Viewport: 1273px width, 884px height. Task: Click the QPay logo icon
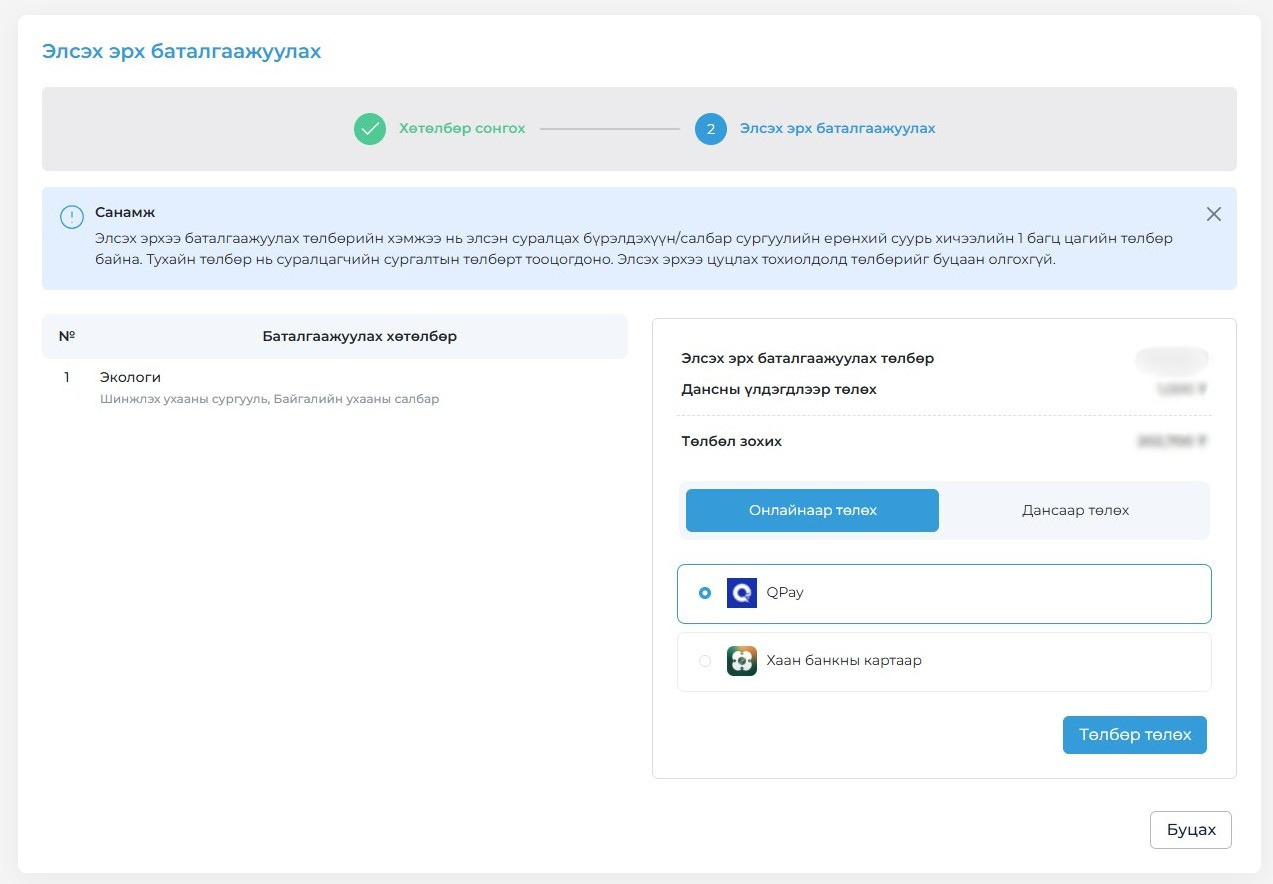pos(742,593)
